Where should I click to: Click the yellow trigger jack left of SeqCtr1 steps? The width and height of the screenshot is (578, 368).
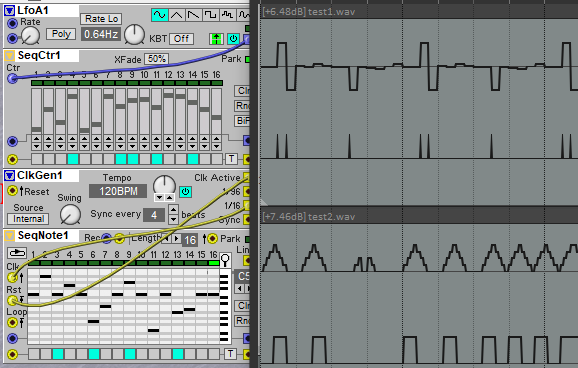point(13,159)
